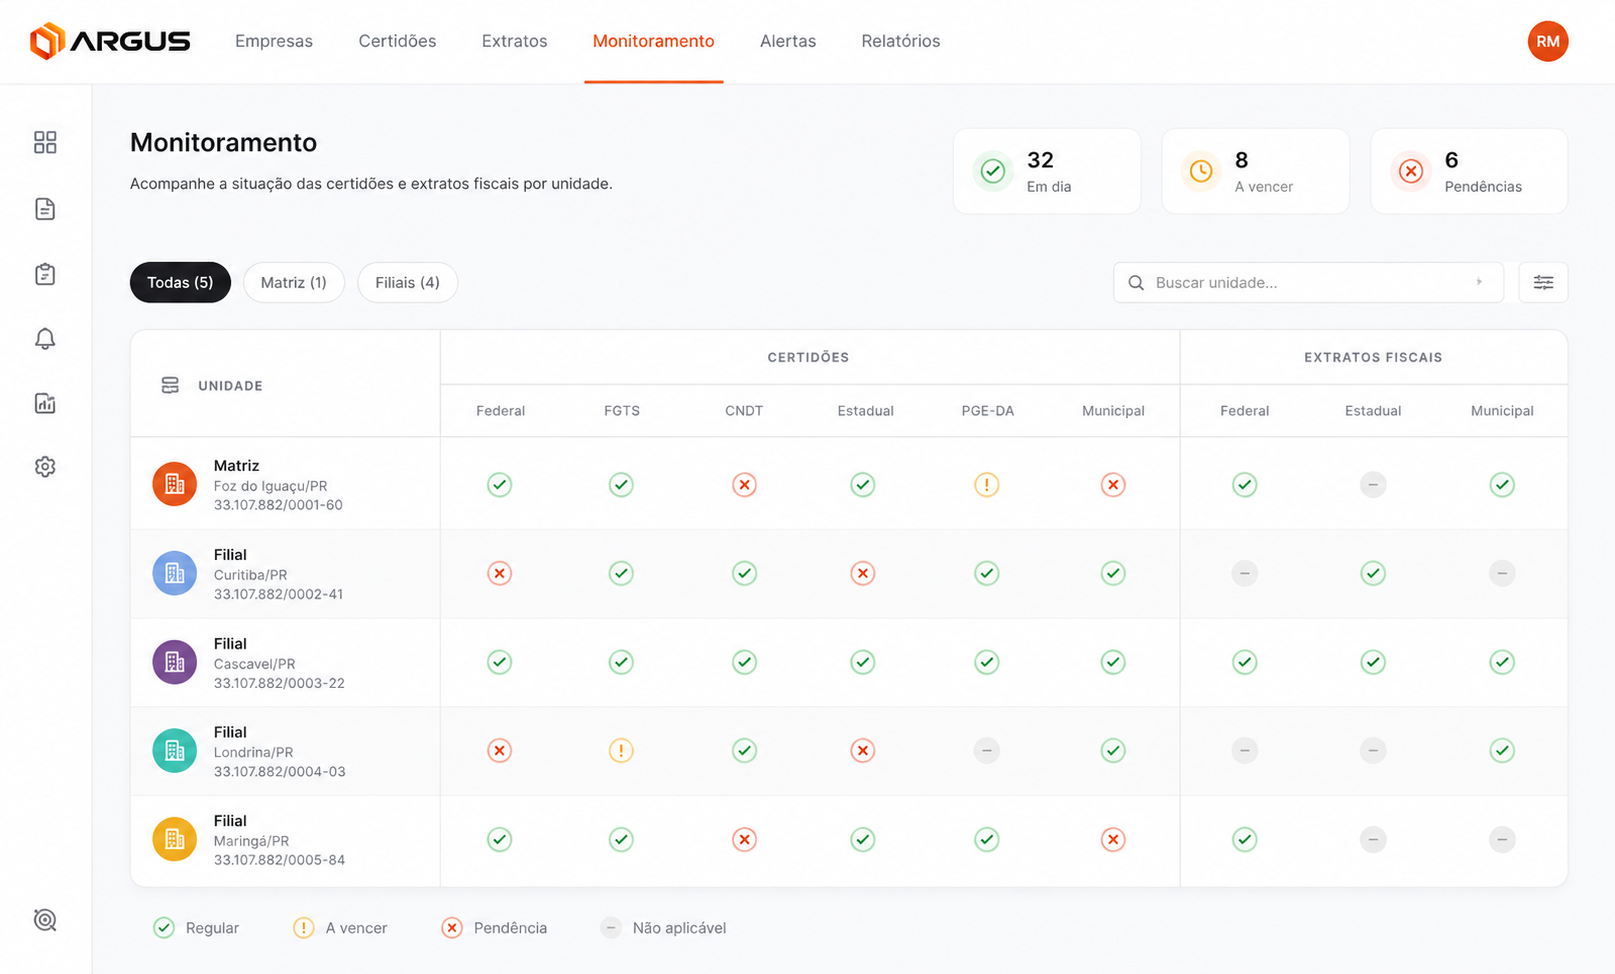Viewport: 1615px width, 974px height.
Task: Open the clipboard checklist sidebar icon
Action: 45,274
